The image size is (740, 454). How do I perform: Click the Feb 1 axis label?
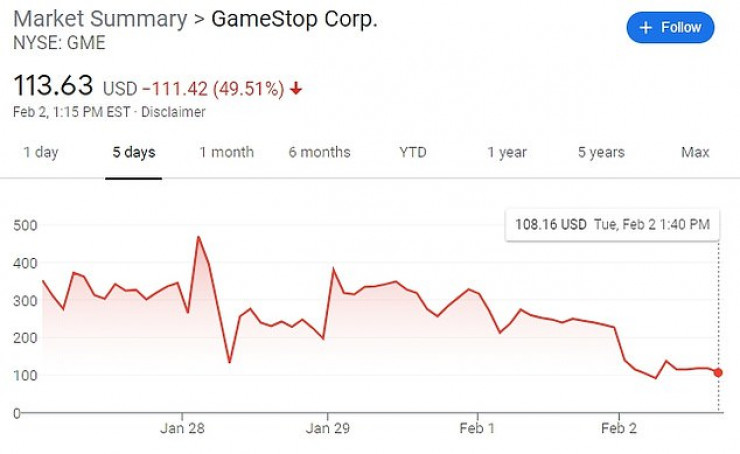(x=477, y=429)
